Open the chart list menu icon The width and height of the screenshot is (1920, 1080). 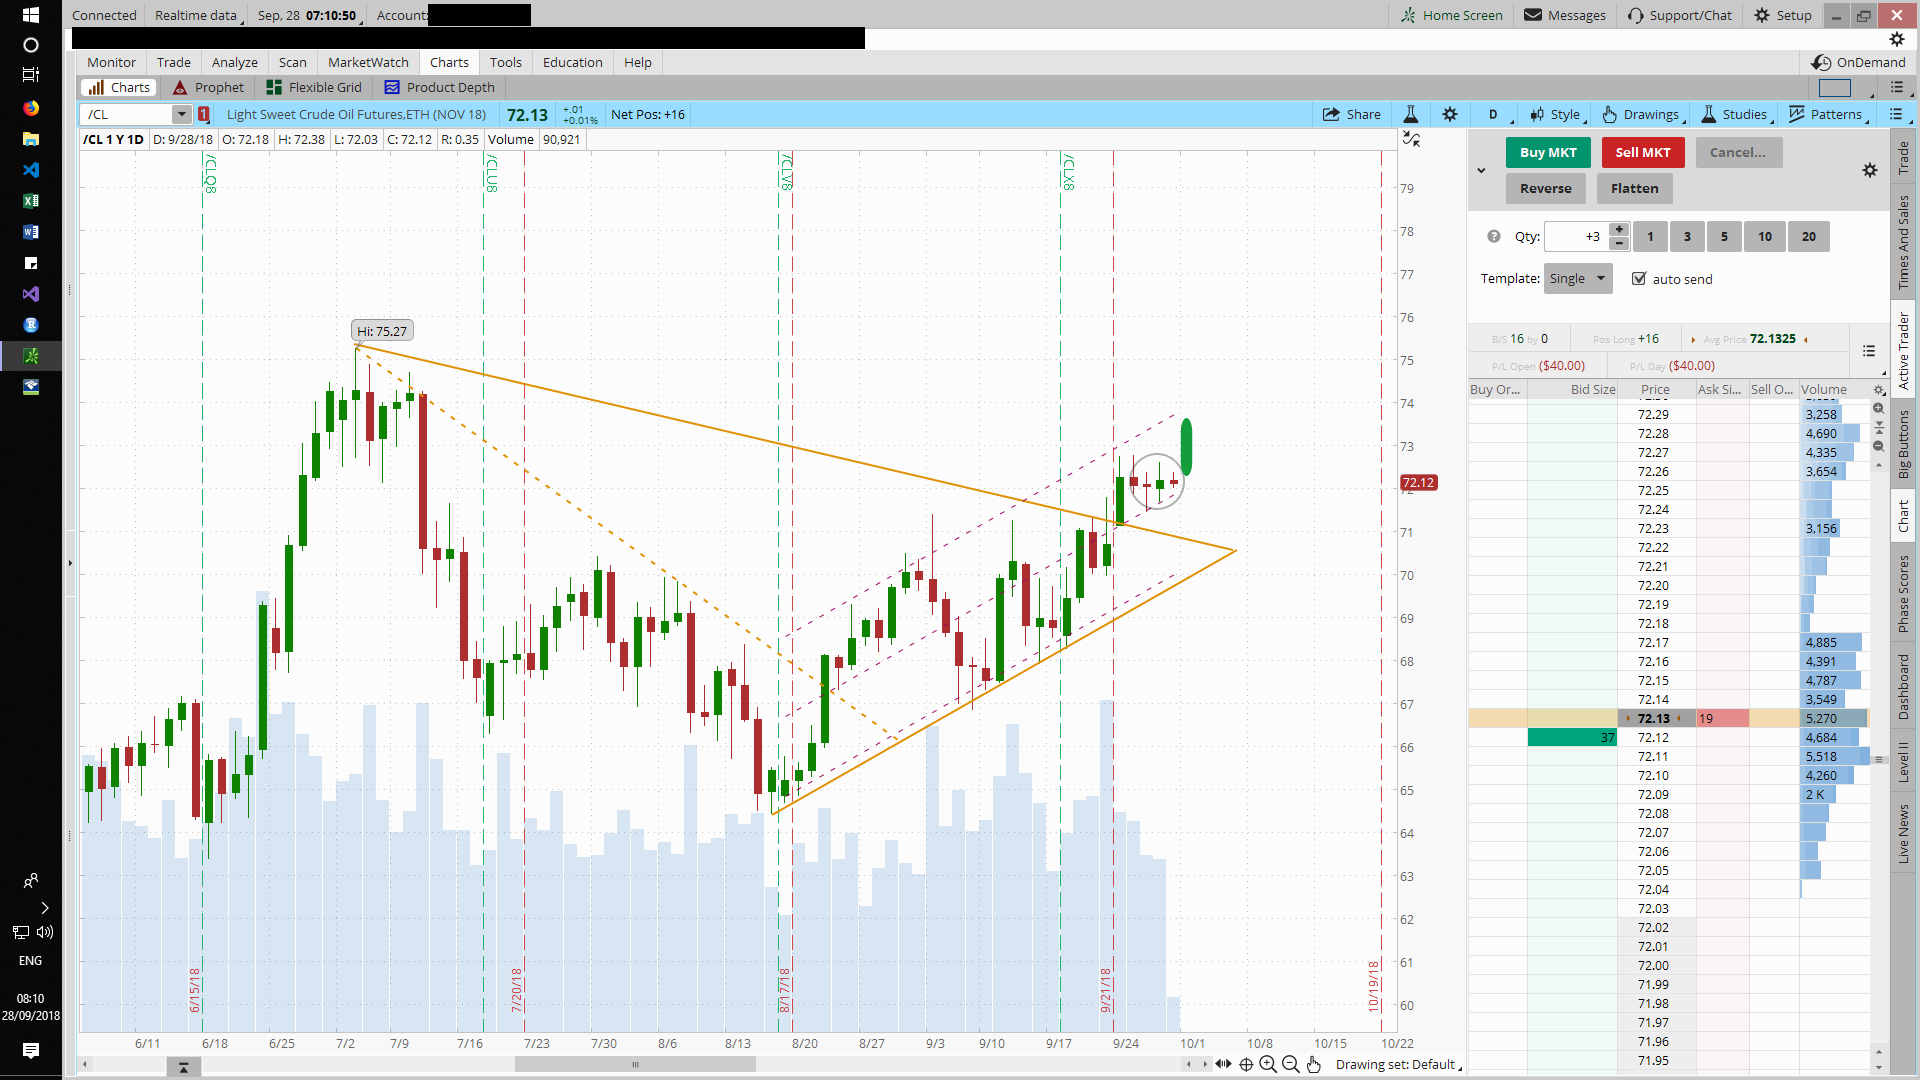click(x=1897, y=114)
